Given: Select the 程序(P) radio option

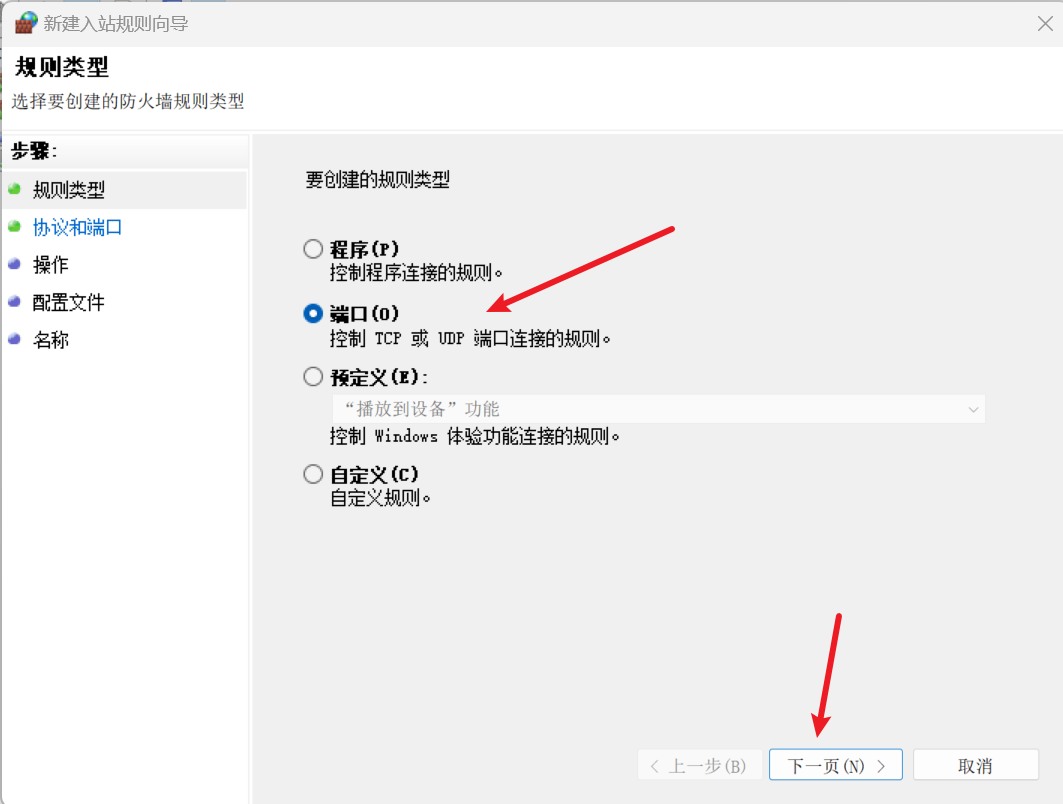Looking at the screenshot, I should click(x=313, y=249).
